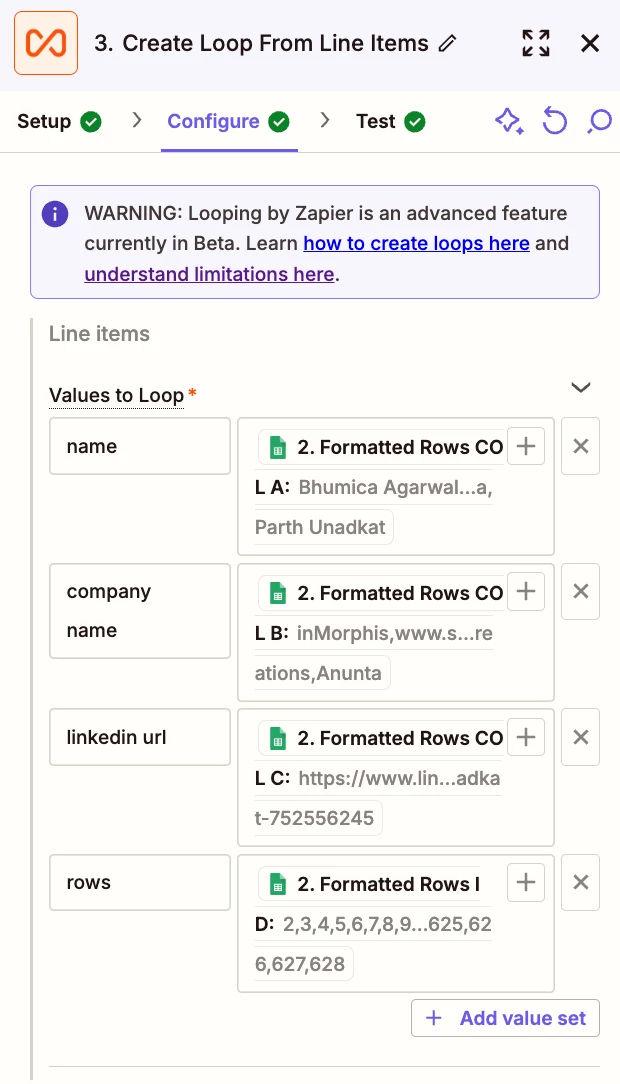Select the Configure tab
This screenshot has width=620, height=1084.
[x=229, y=122]
